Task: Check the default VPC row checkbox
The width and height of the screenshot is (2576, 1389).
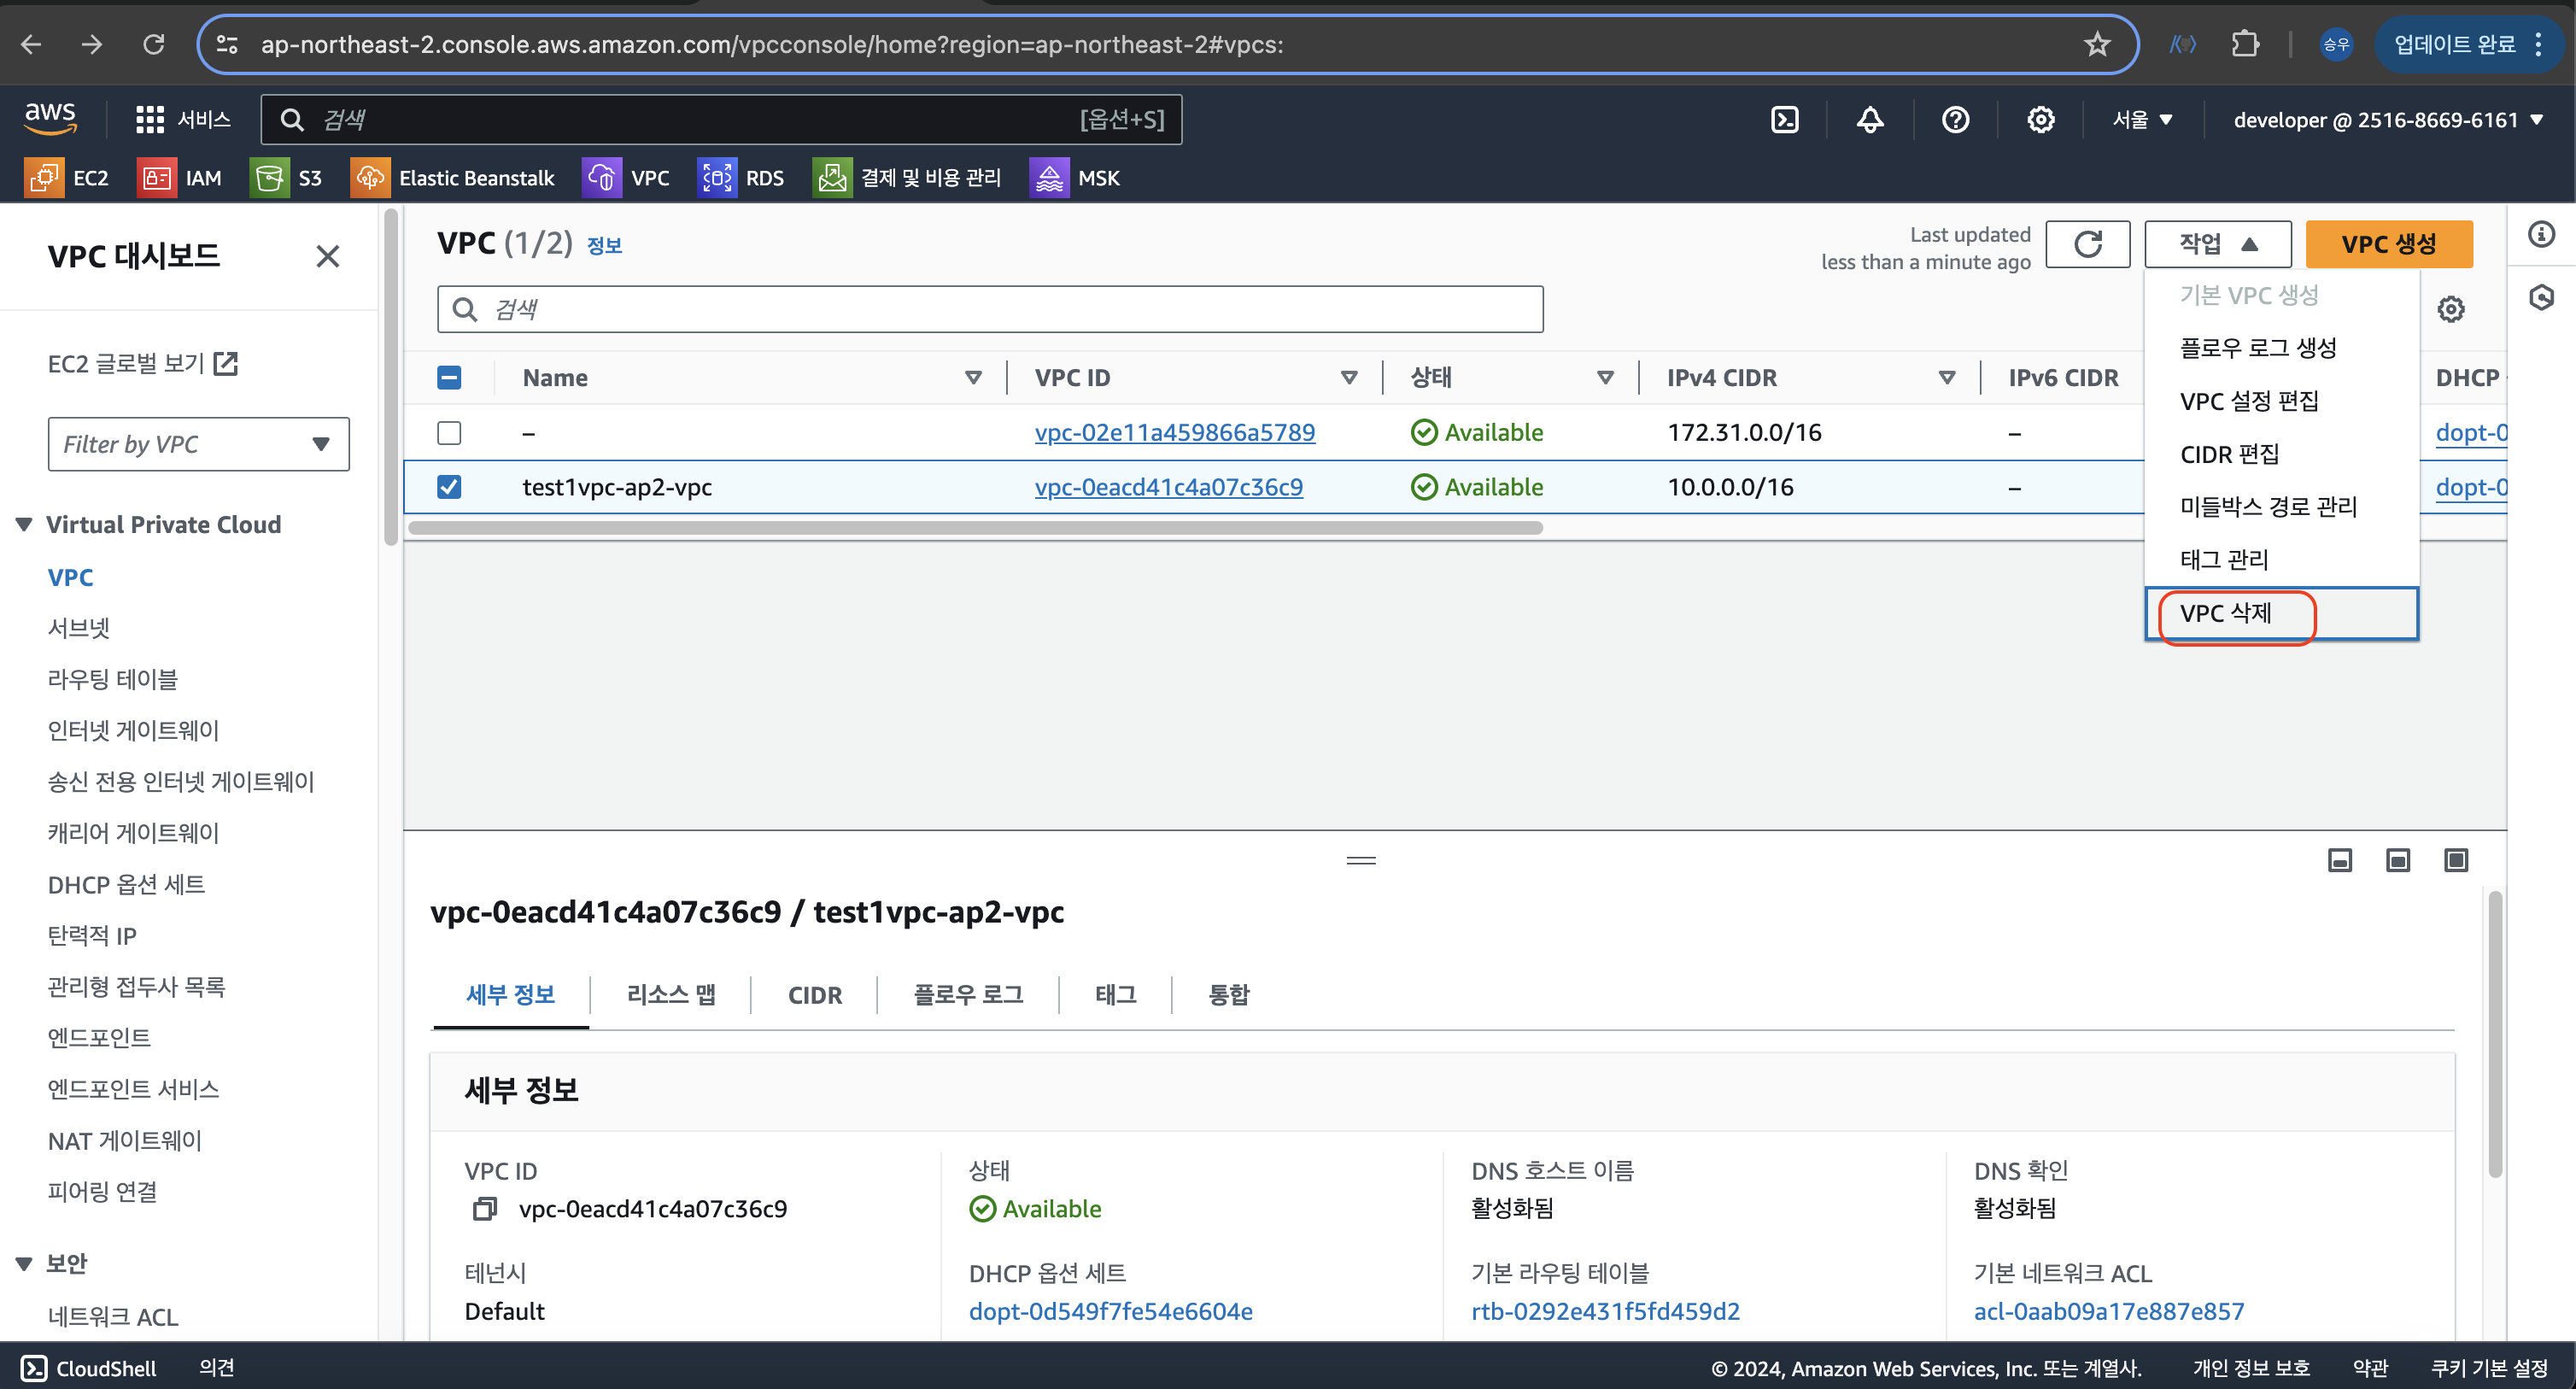Action: pos(449,433)
